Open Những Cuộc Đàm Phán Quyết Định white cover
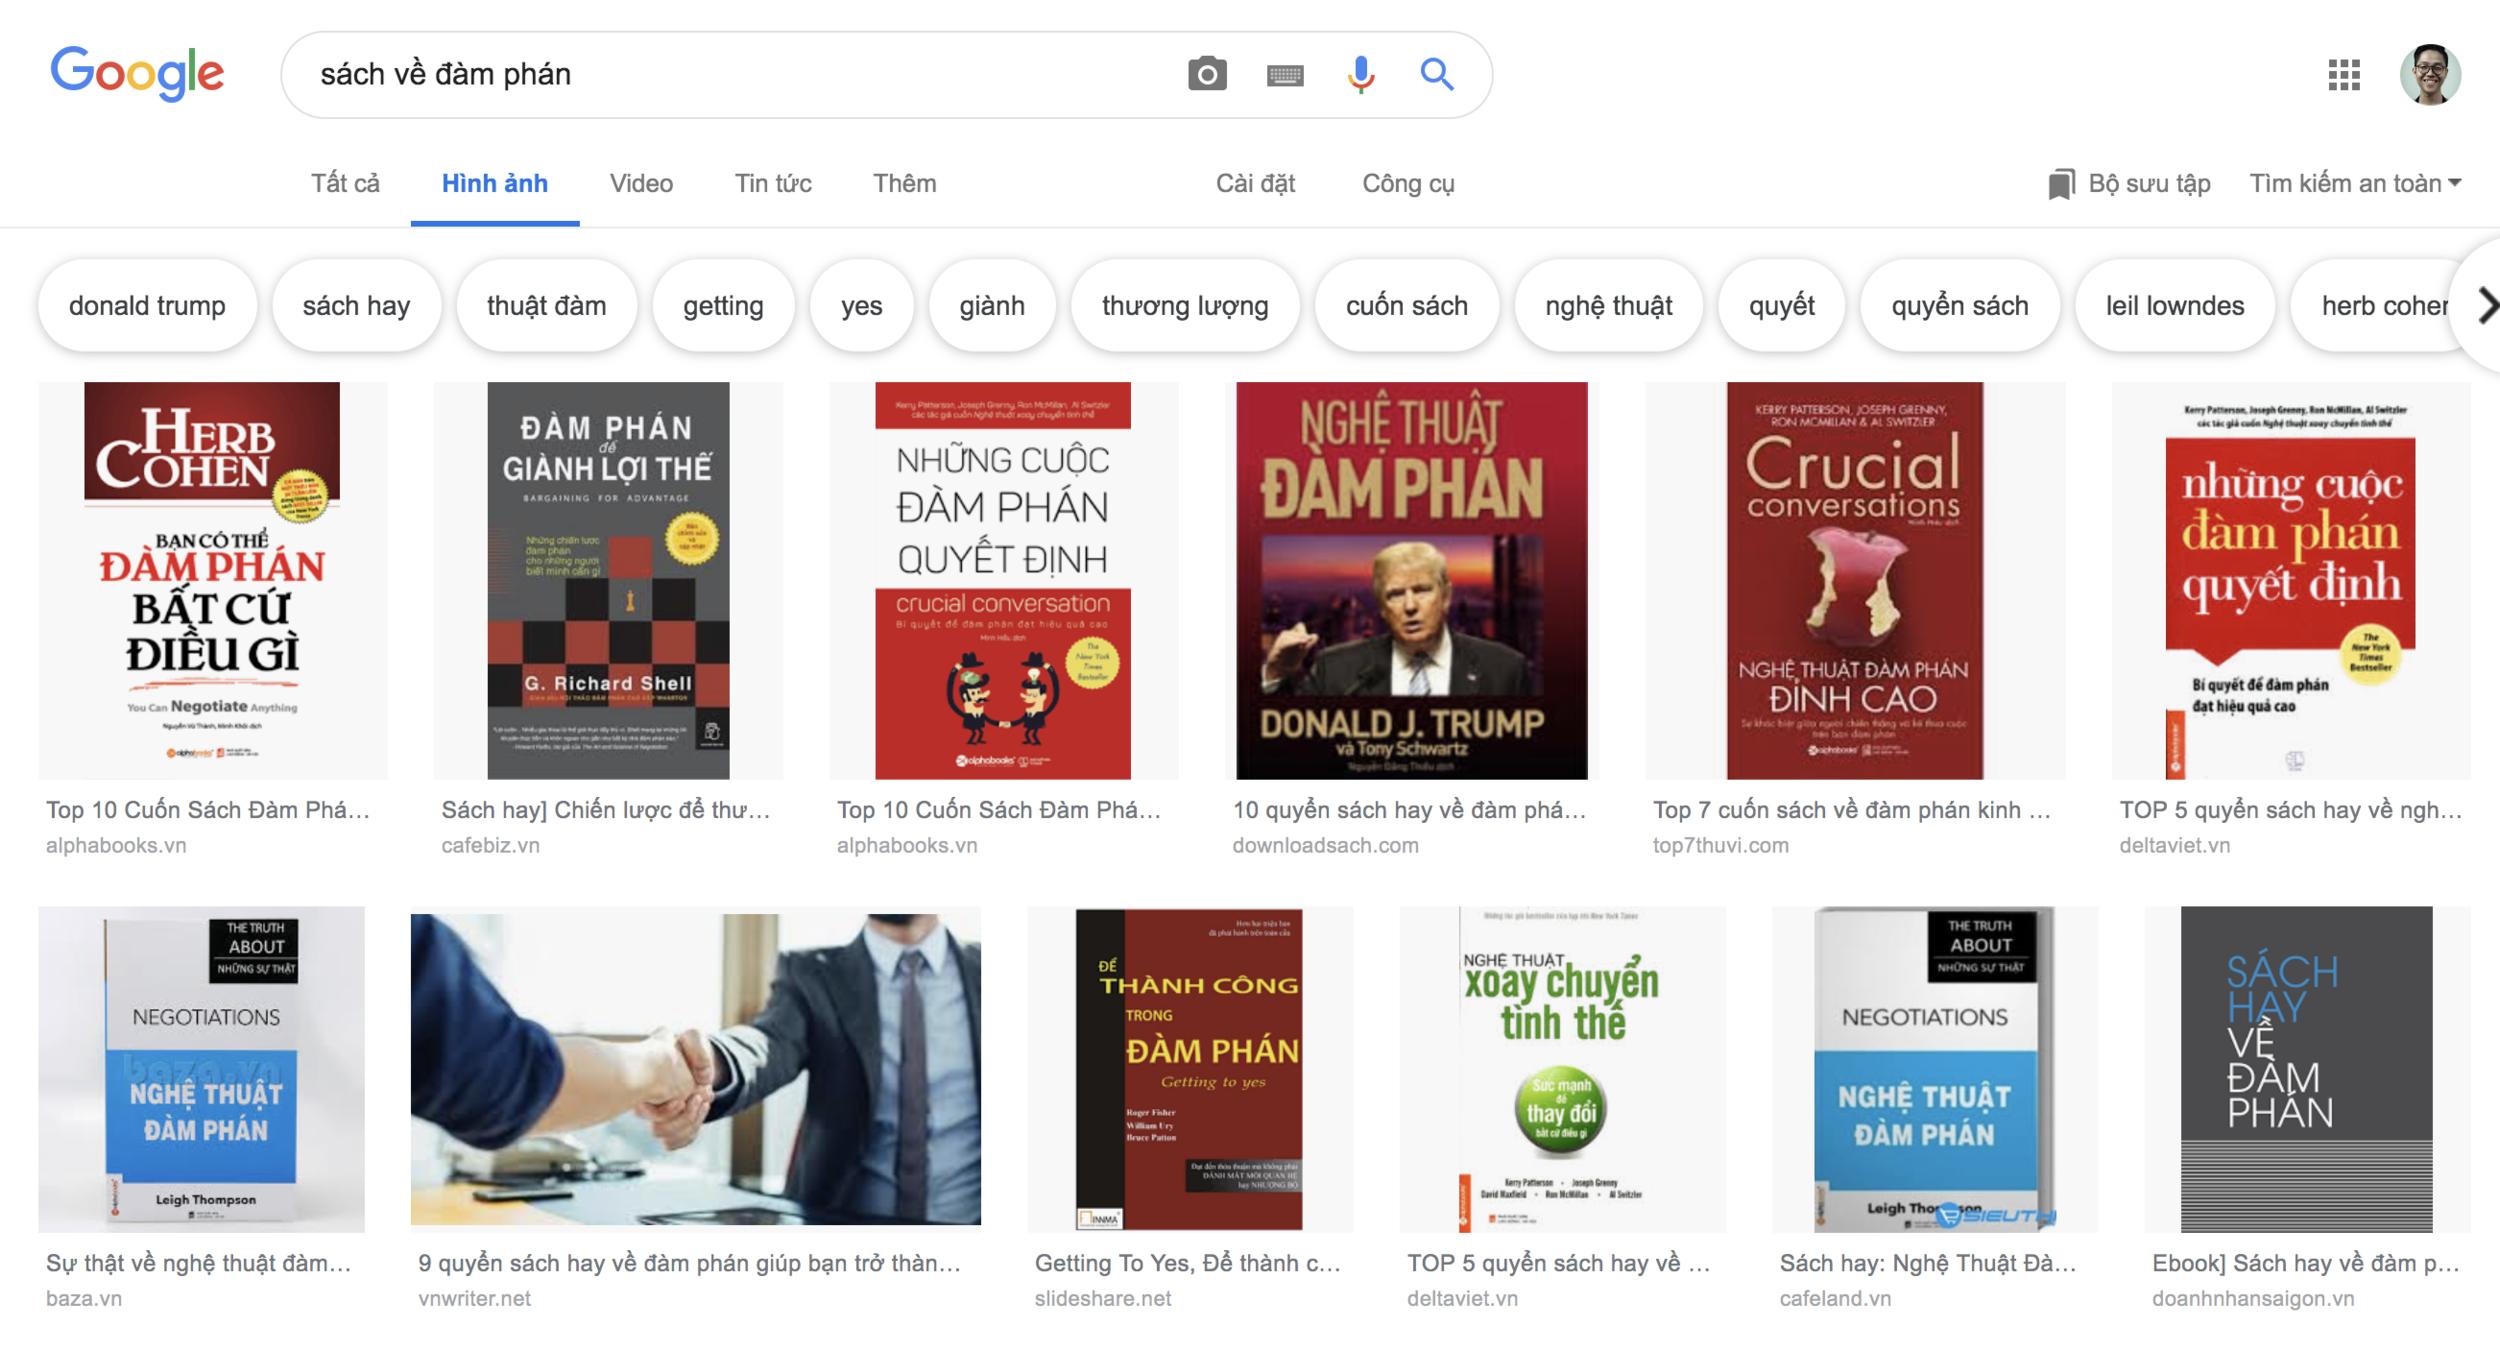This screenshot has height=1350, width=2500. [1003, 580]
